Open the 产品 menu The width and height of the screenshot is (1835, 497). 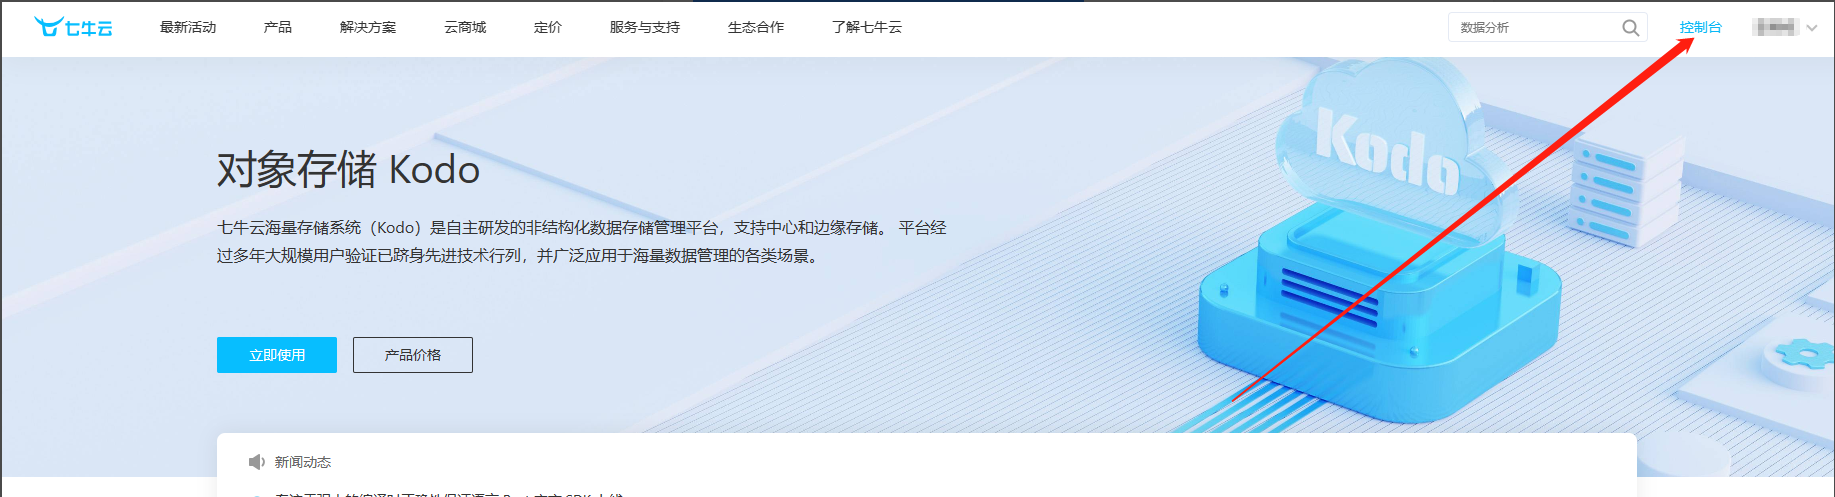tap(278, 27)
